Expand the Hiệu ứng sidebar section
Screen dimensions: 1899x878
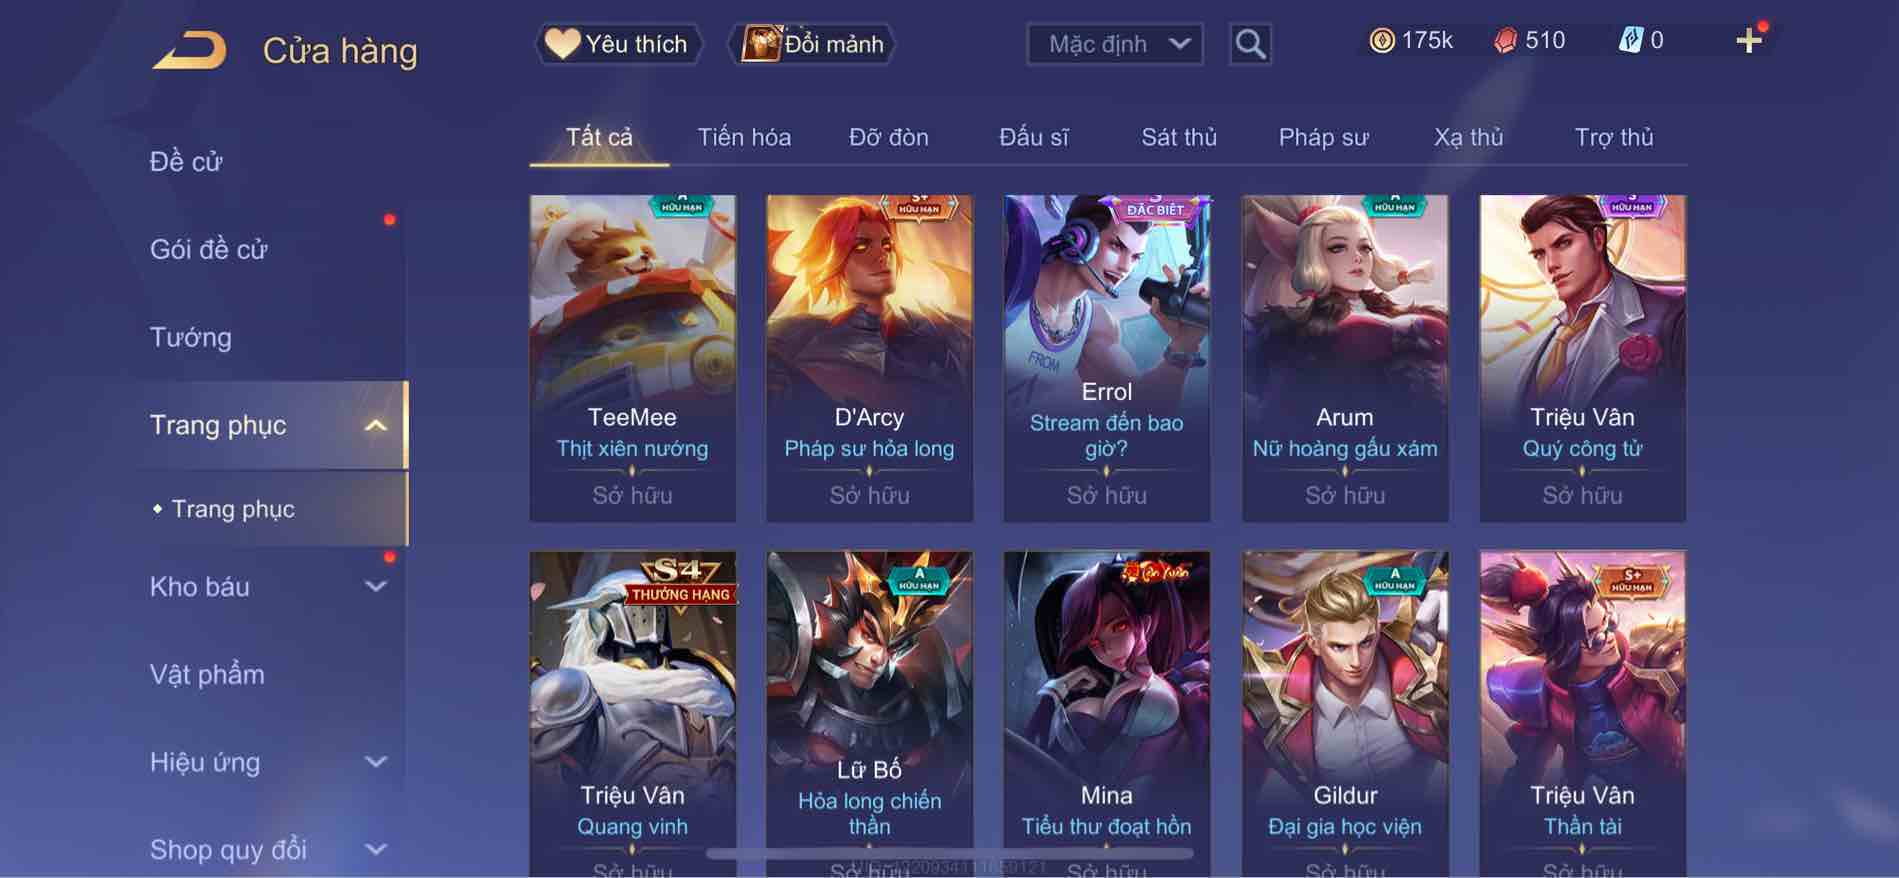[270, 762]
